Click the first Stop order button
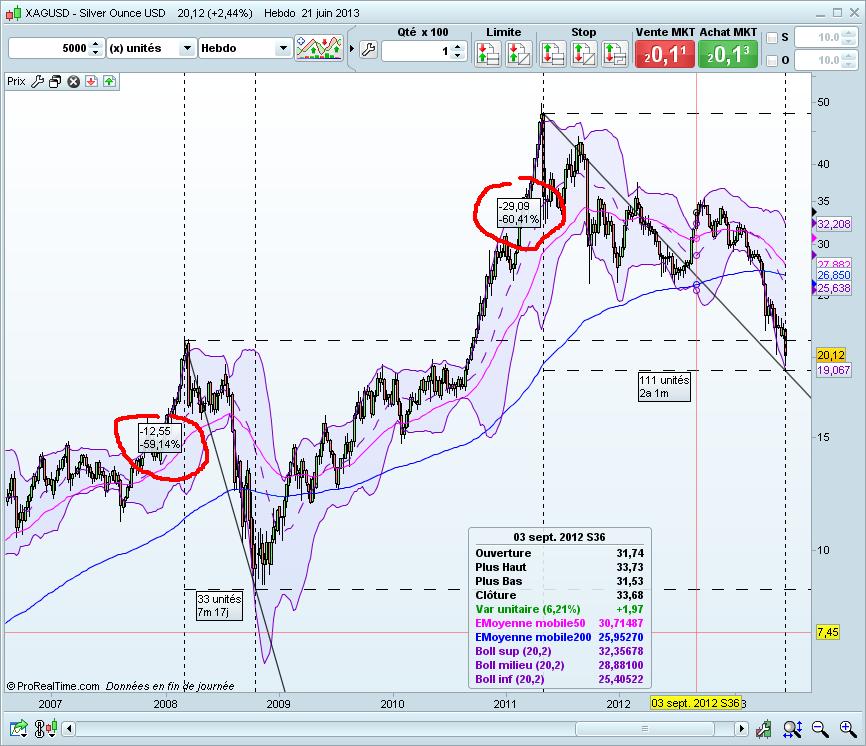Viewport: 866px width, 746px height. (553, 54)
